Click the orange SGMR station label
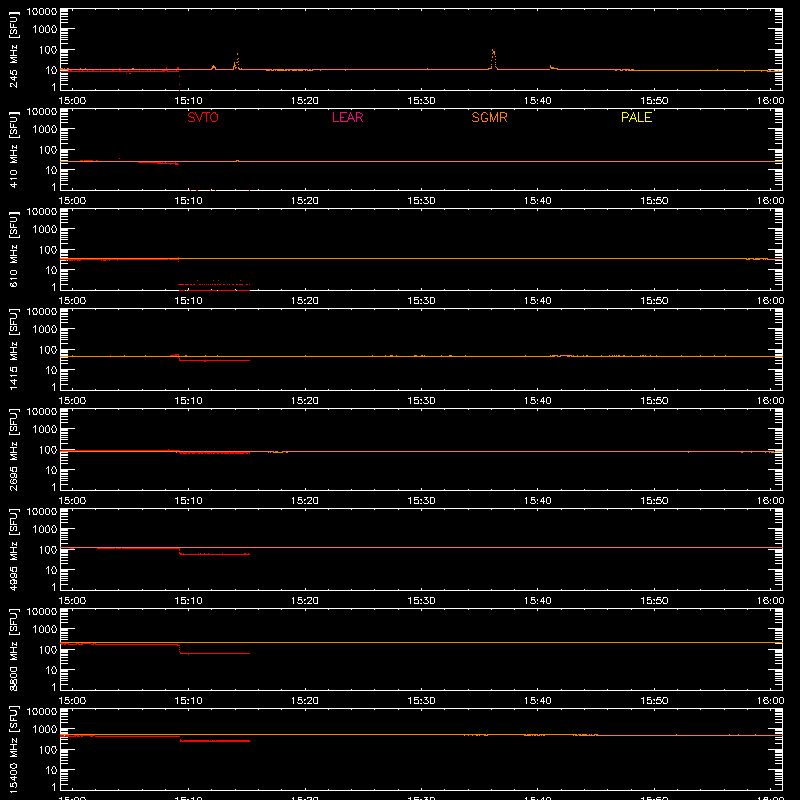Viewport: 800px width, 800px height. tap(489, 117)
